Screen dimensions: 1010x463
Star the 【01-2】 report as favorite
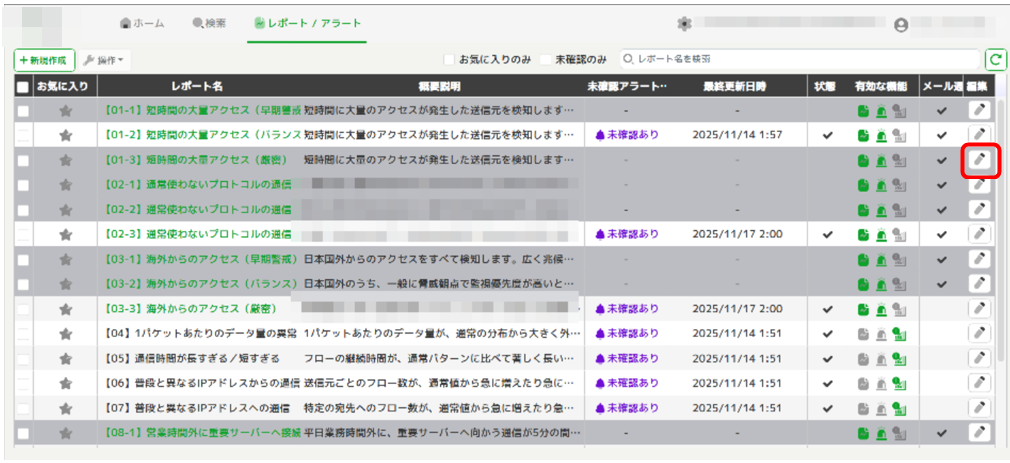(x=65, y=135)
